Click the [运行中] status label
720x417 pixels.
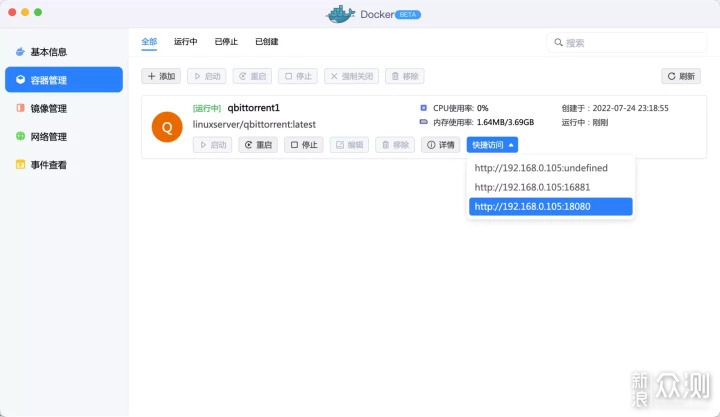[x=207, y=108]
